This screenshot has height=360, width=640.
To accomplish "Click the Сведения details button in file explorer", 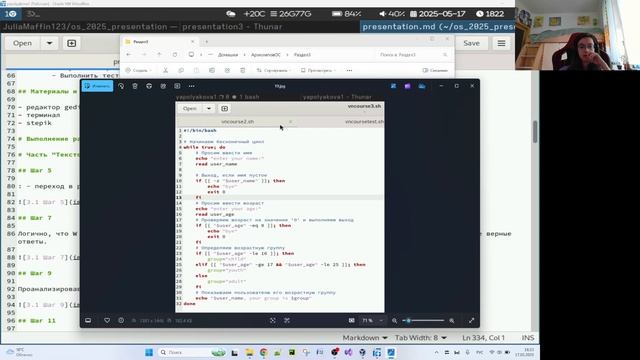I will tap(435, 70).
